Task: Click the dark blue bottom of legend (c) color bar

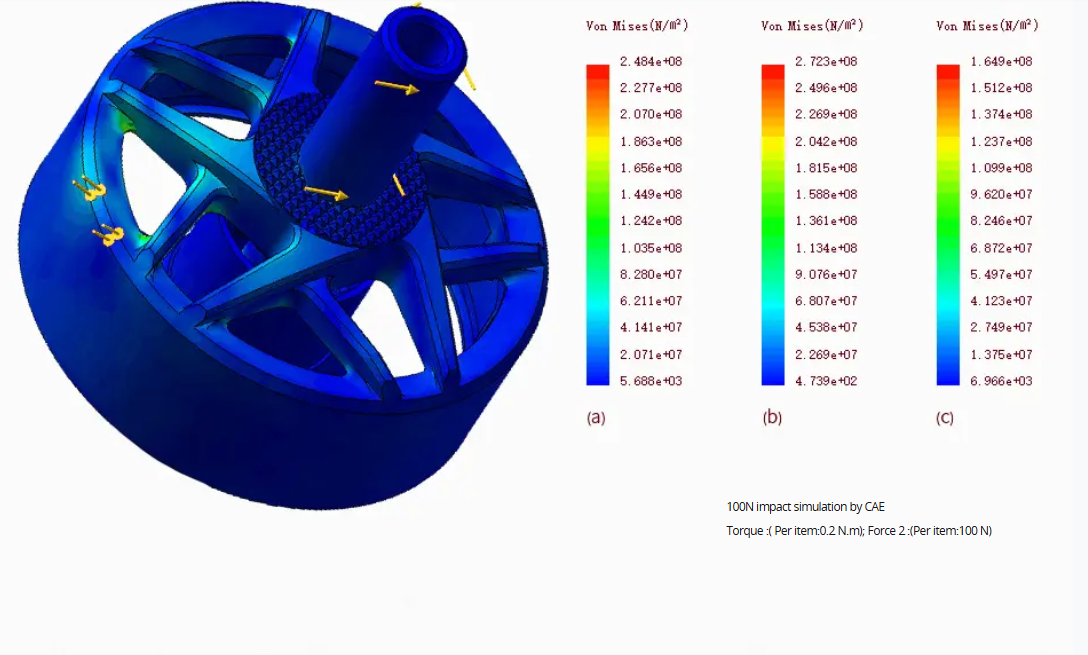Action: pyautogui.click(x=947, y=374)
